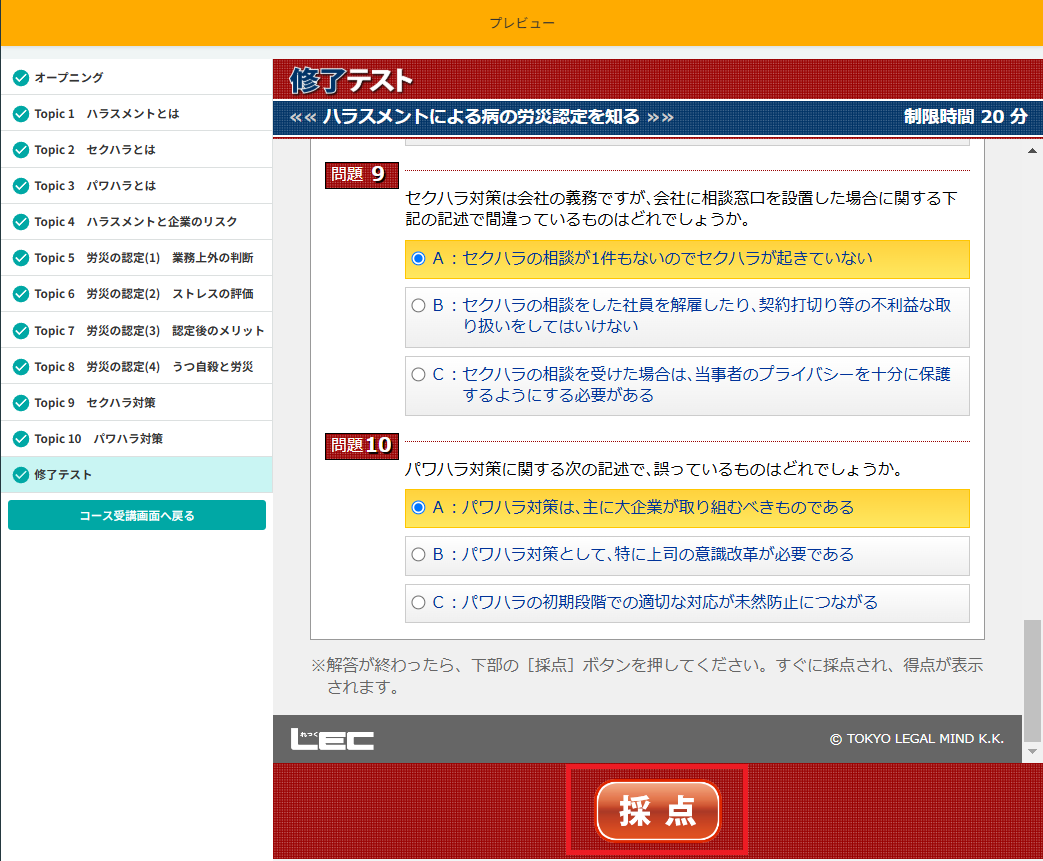Click the プレビュー title text

click(x=522, y=23)
